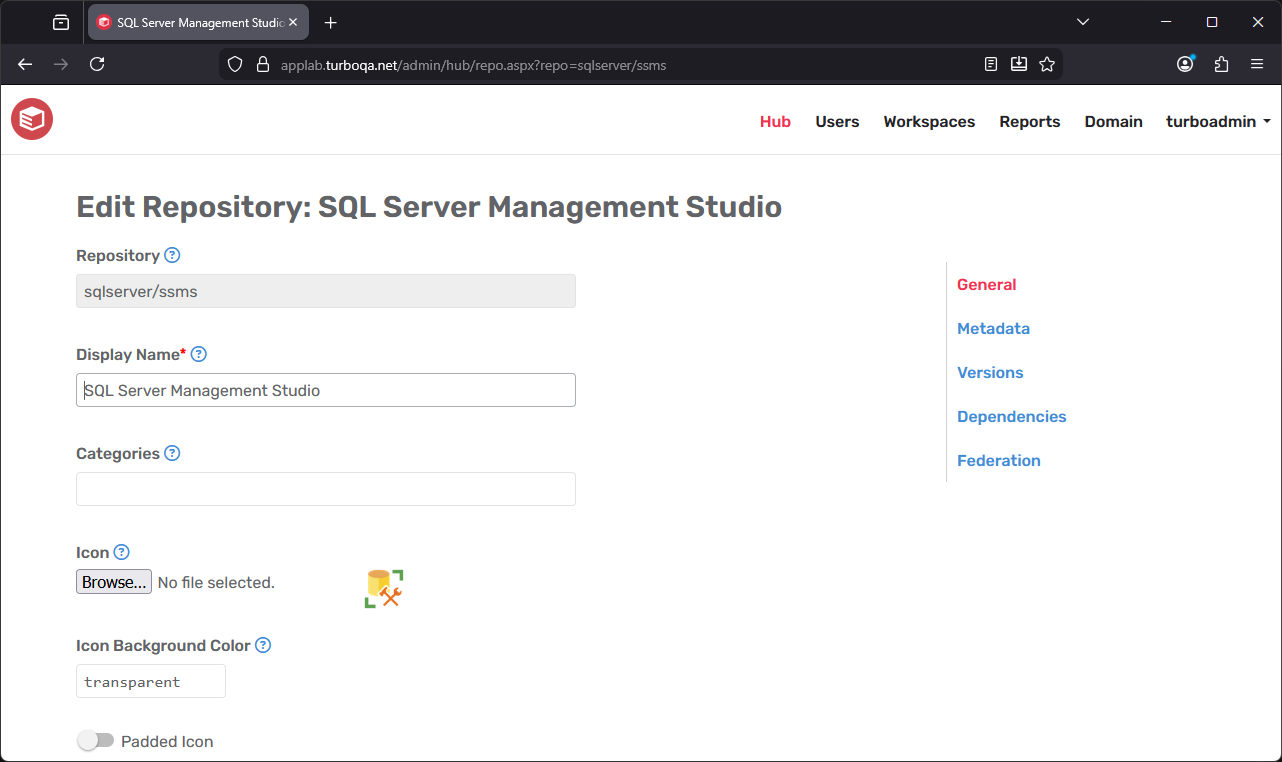Viewport: 1282px width, 762px height.
Task: Bookmark the page with the star icon
Action: click(x=1047, y=63)
